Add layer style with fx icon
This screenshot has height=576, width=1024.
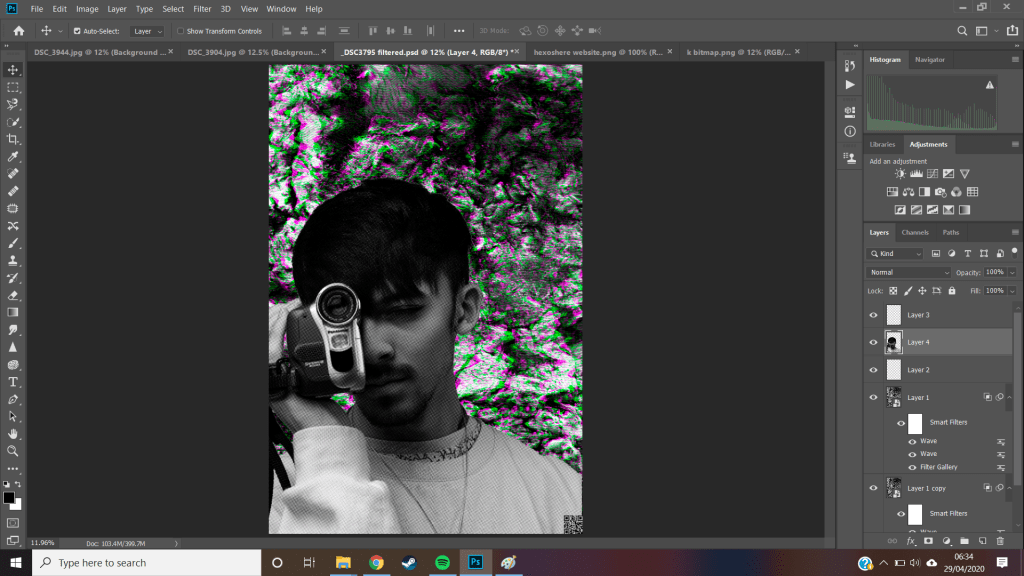tap(910, 541)
